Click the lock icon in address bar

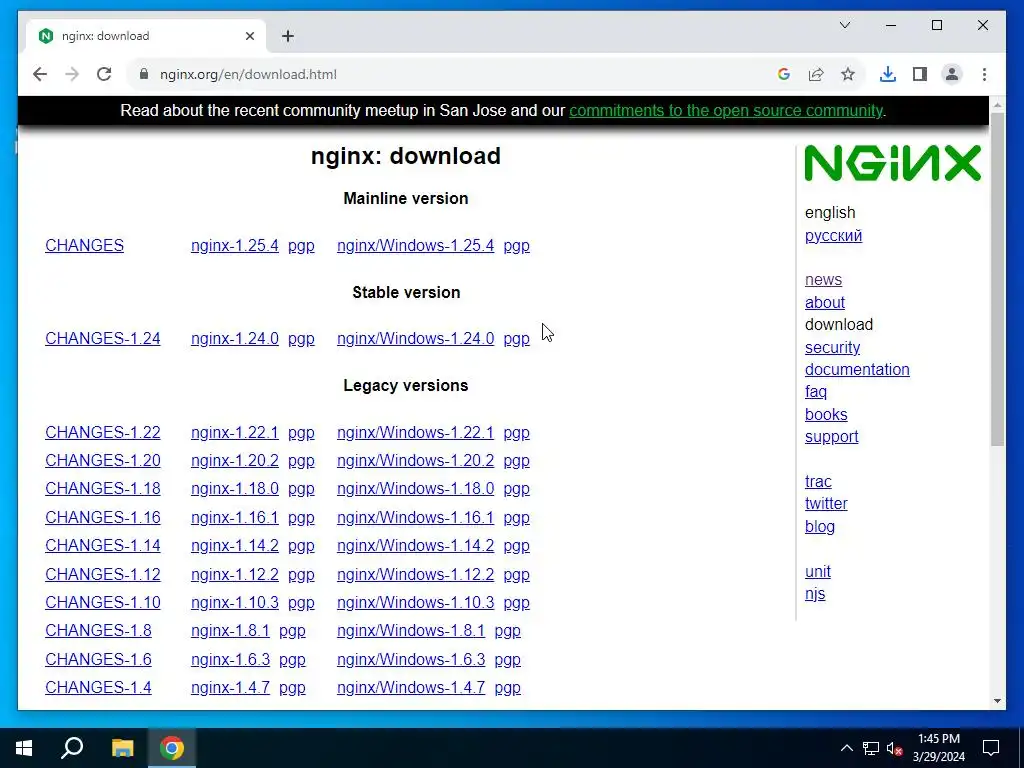144,74
